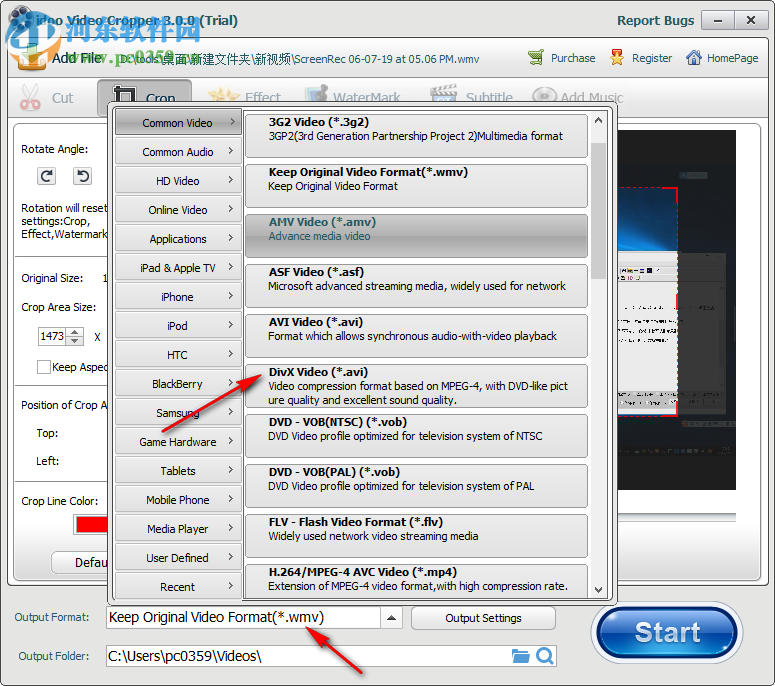775x686 pixels.
Task: Open Output Settings
Action: tap(483, 618)
